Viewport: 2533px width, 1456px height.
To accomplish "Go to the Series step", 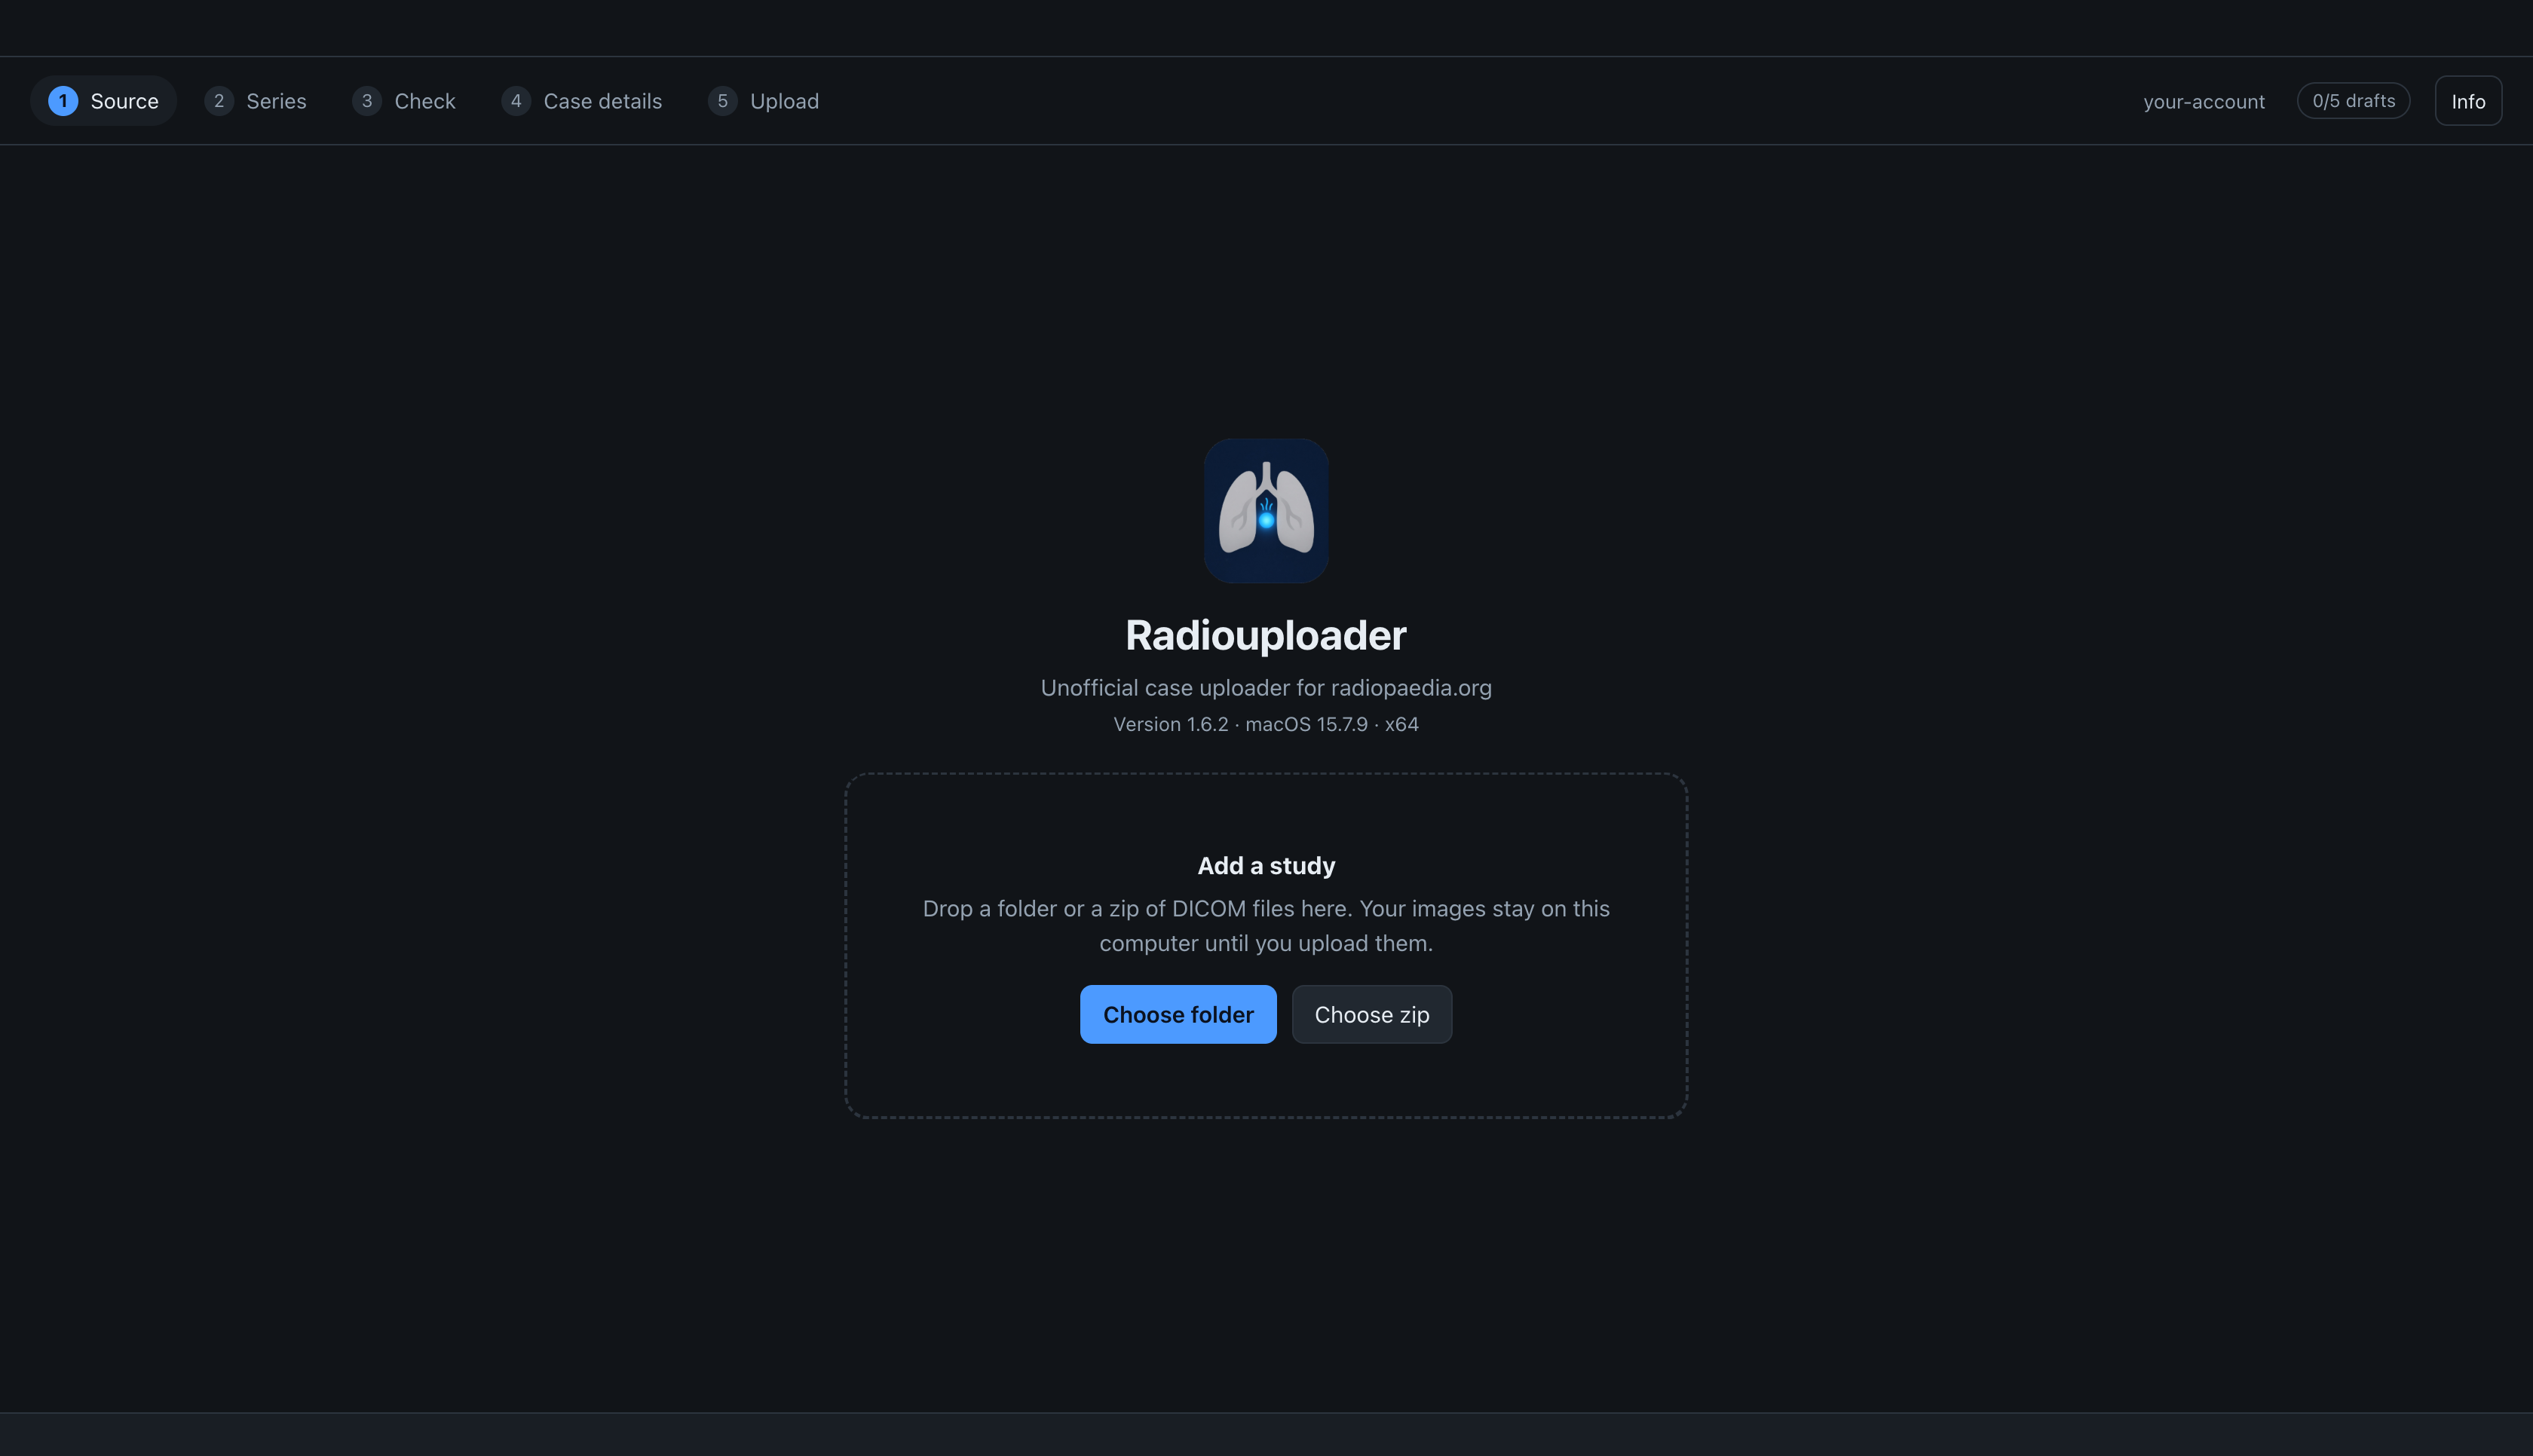I will [x=255, y=101].
